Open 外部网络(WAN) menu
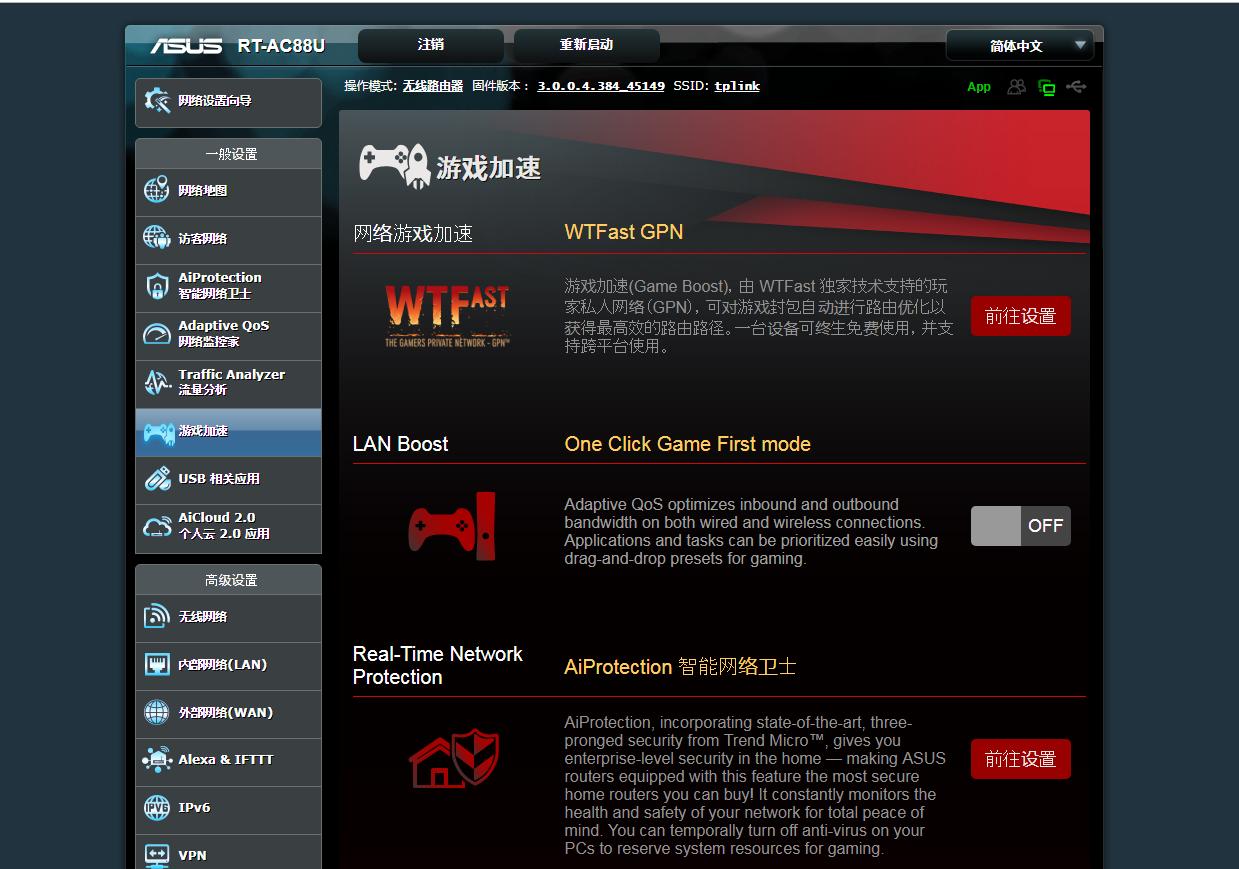Viewport: 1239px width, 869px height. coord(228,713)
